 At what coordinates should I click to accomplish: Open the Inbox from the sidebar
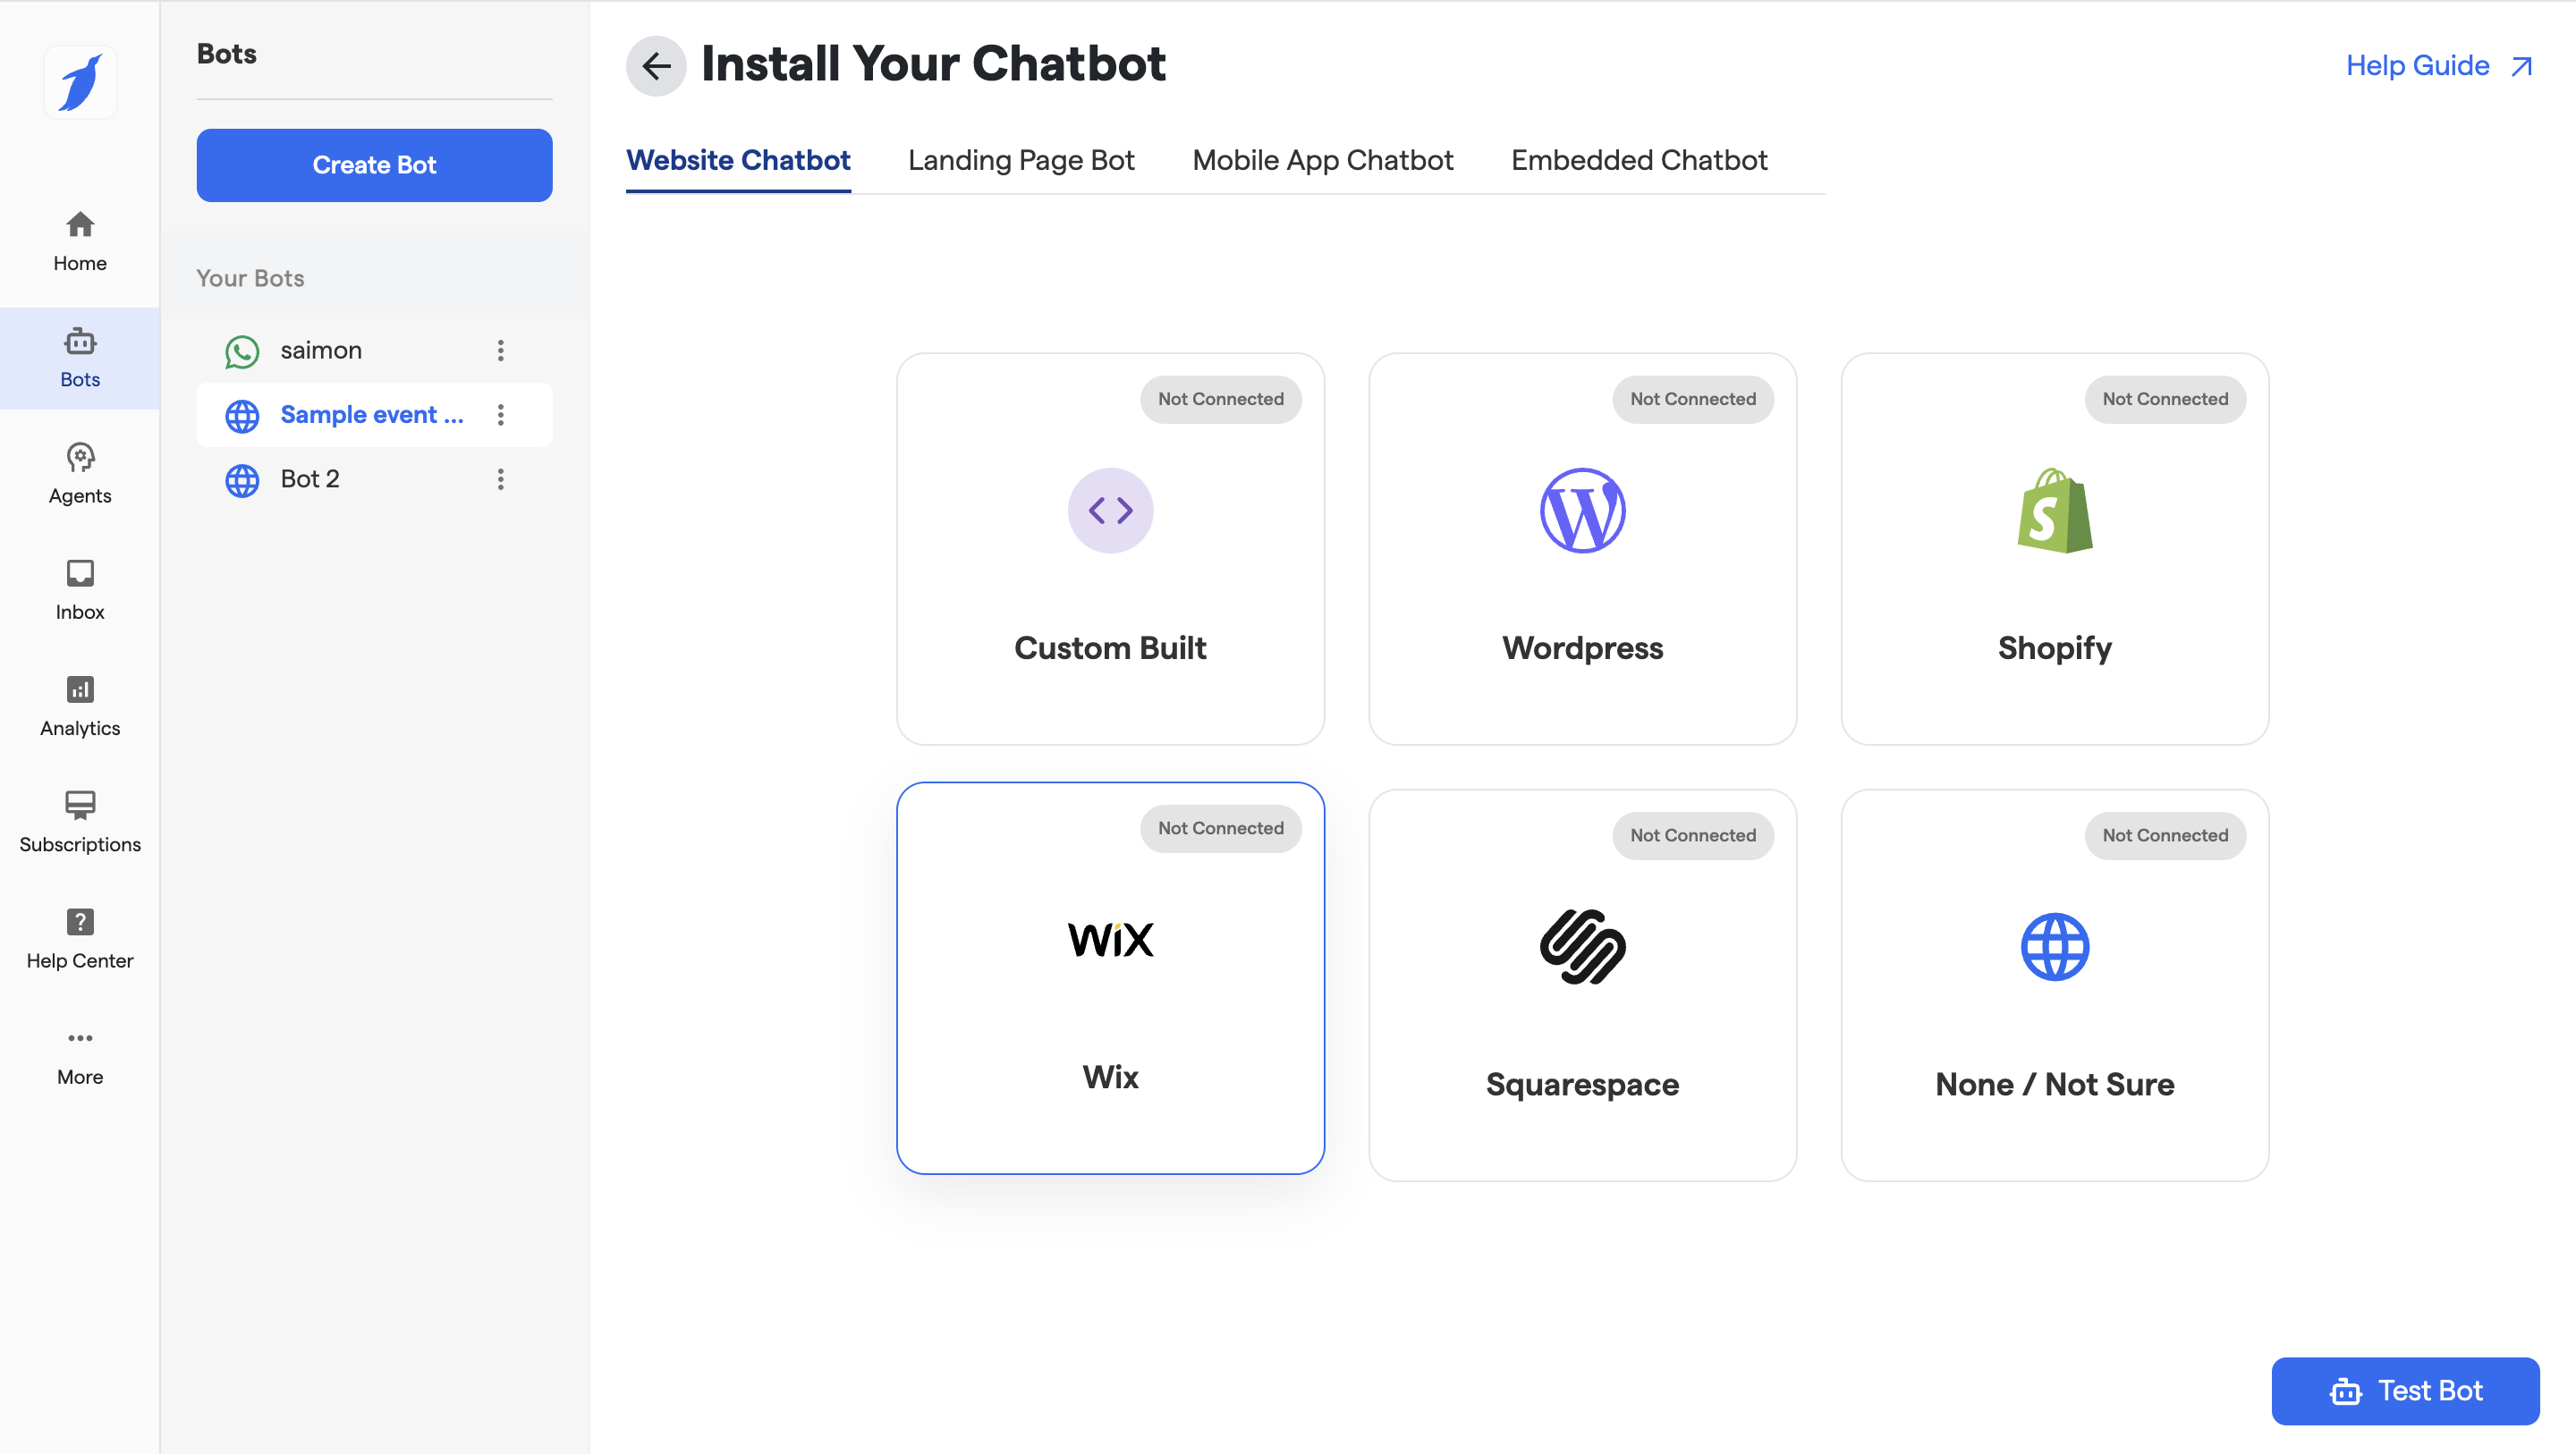coord(80,590)
